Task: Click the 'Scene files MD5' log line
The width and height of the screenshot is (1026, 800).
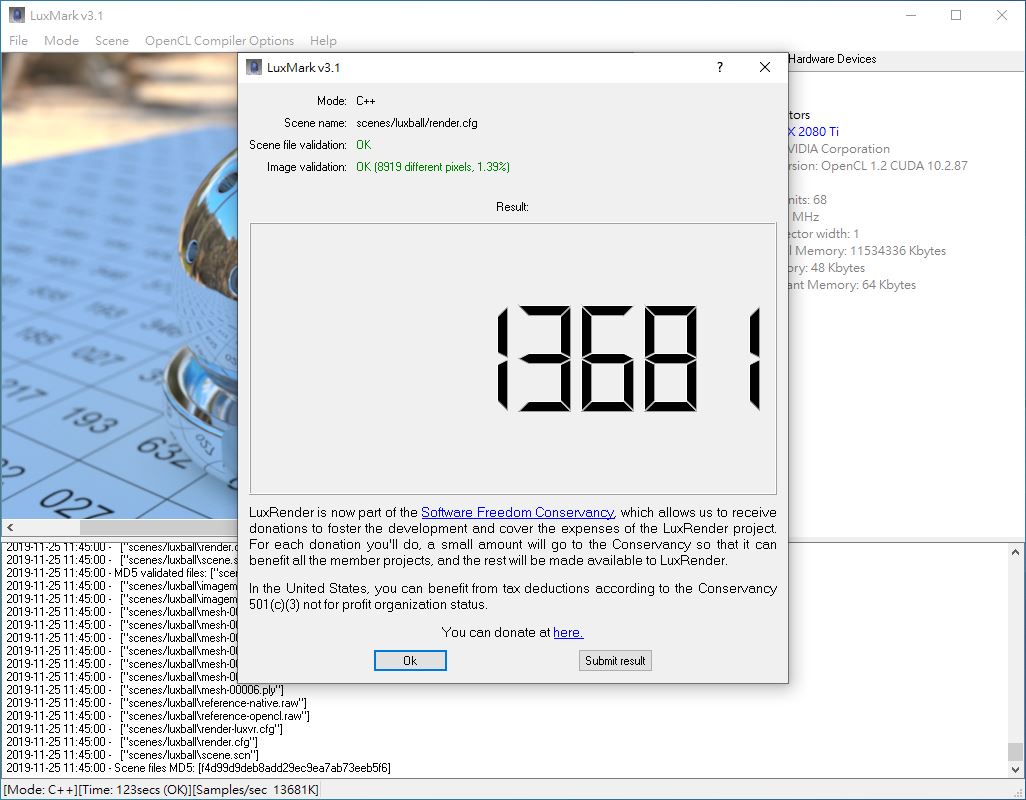Action: 198,768
